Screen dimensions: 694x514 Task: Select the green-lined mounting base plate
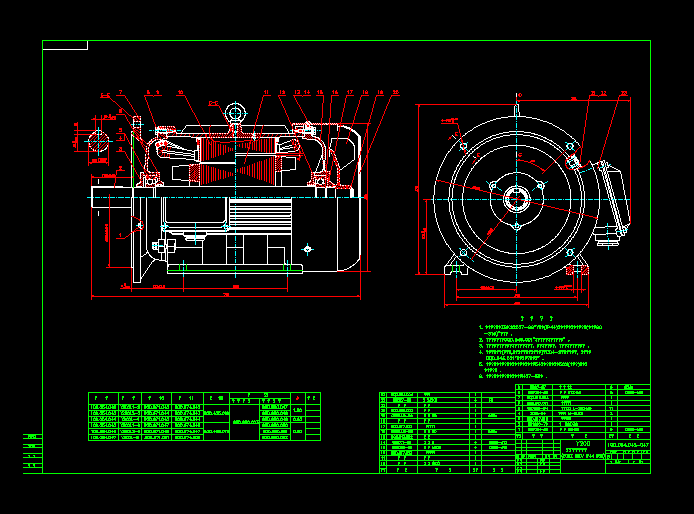(235, 268)
